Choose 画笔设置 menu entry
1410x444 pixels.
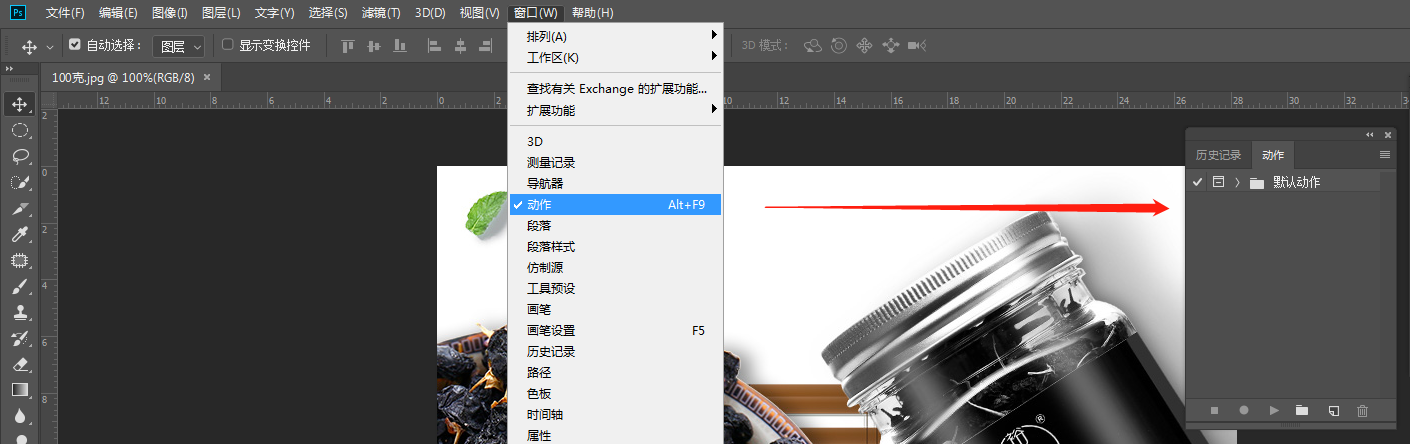tap(615, 330)
